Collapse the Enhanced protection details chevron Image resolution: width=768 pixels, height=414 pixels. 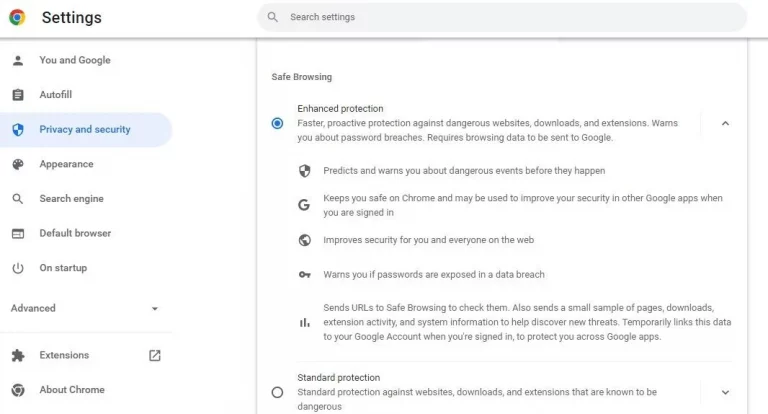tap(725, 123)
